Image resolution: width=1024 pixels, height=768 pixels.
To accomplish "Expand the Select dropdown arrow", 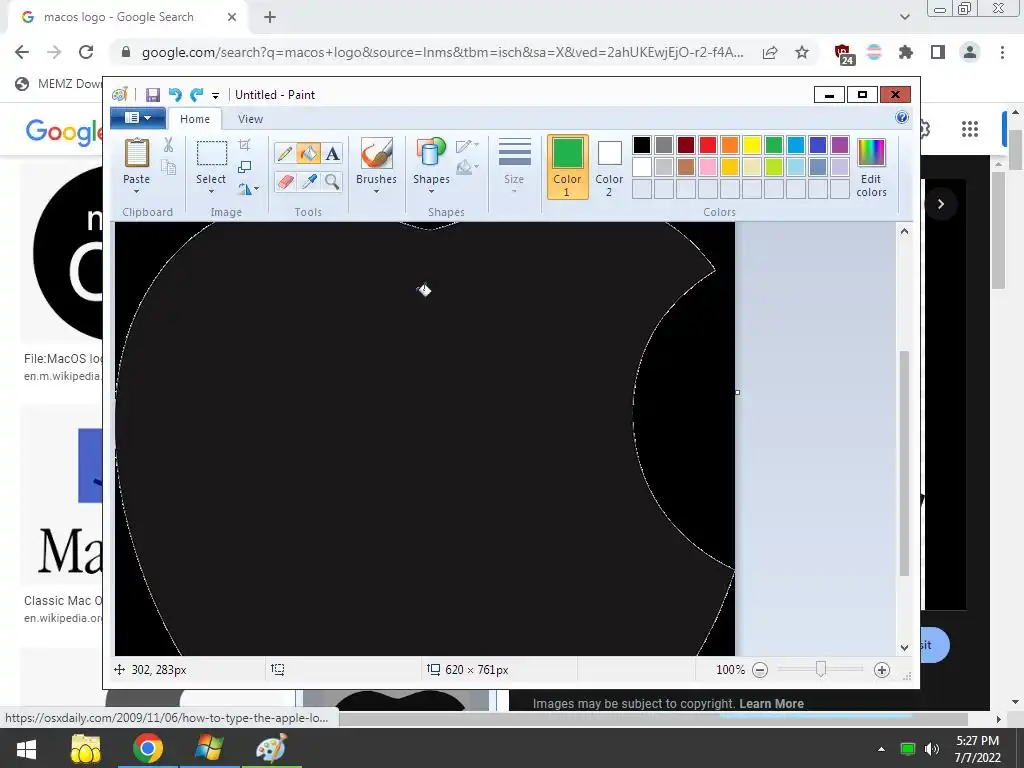I will coord(211,191).
